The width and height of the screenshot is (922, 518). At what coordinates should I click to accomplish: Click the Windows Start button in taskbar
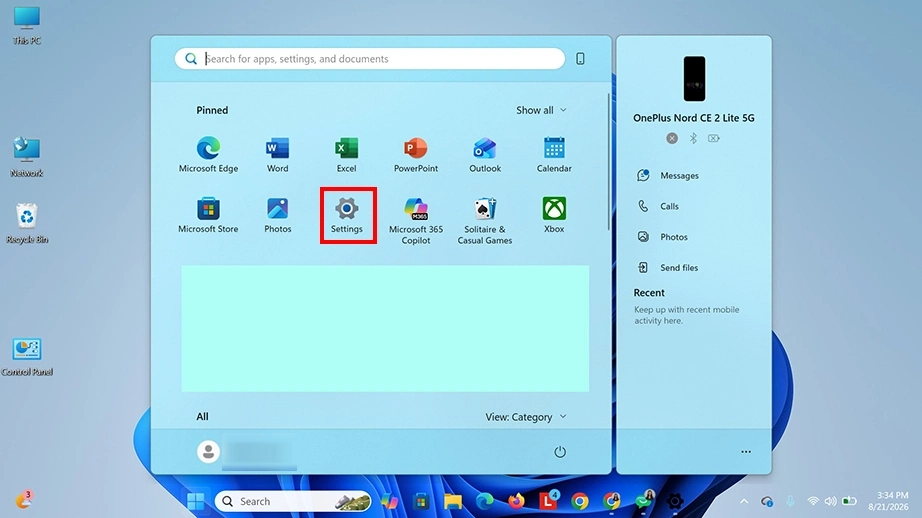pyautogui.click(x=196, y=502)
